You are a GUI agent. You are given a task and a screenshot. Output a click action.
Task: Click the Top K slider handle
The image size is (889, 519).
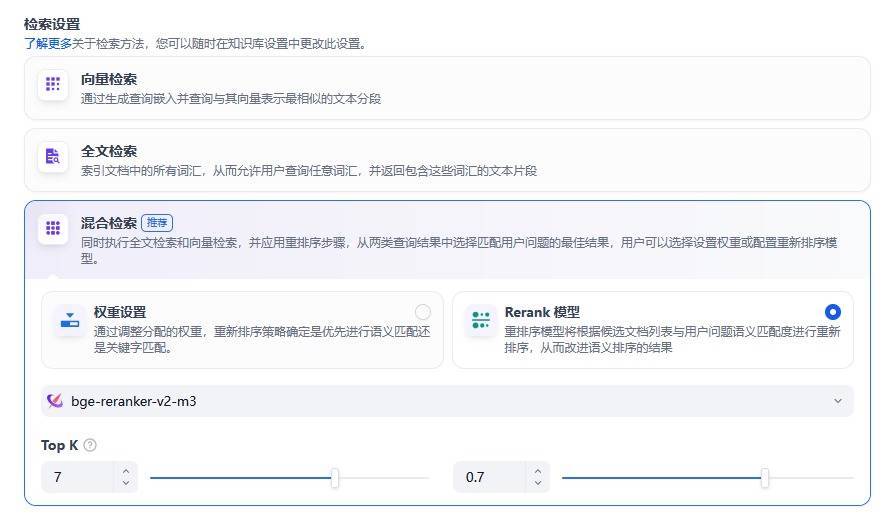pyautogui.click(x=335, y=478)
